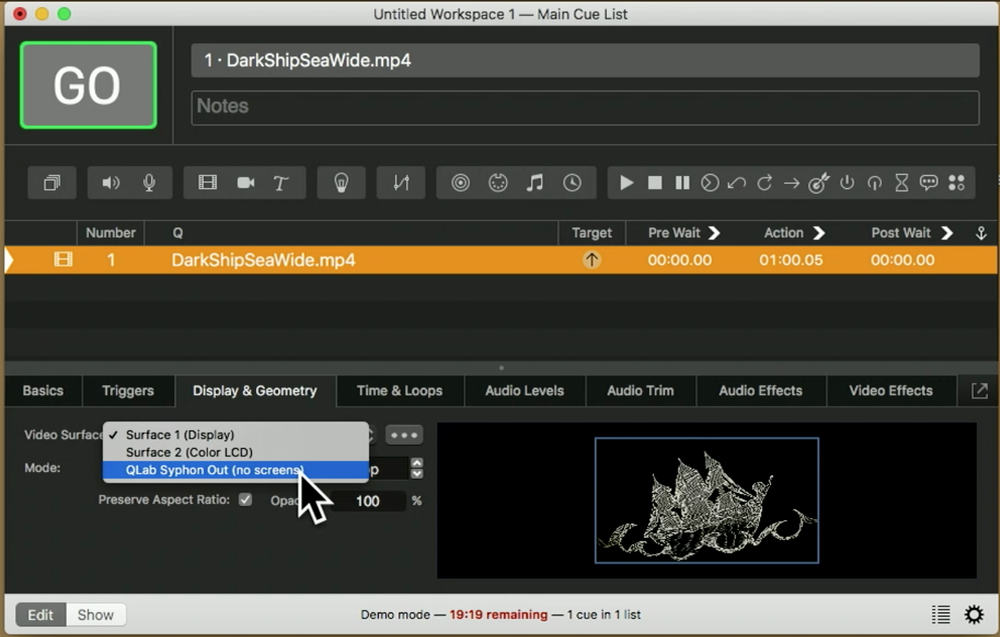
Task: Open the Video Effects tab
Action: click(891, 391)
